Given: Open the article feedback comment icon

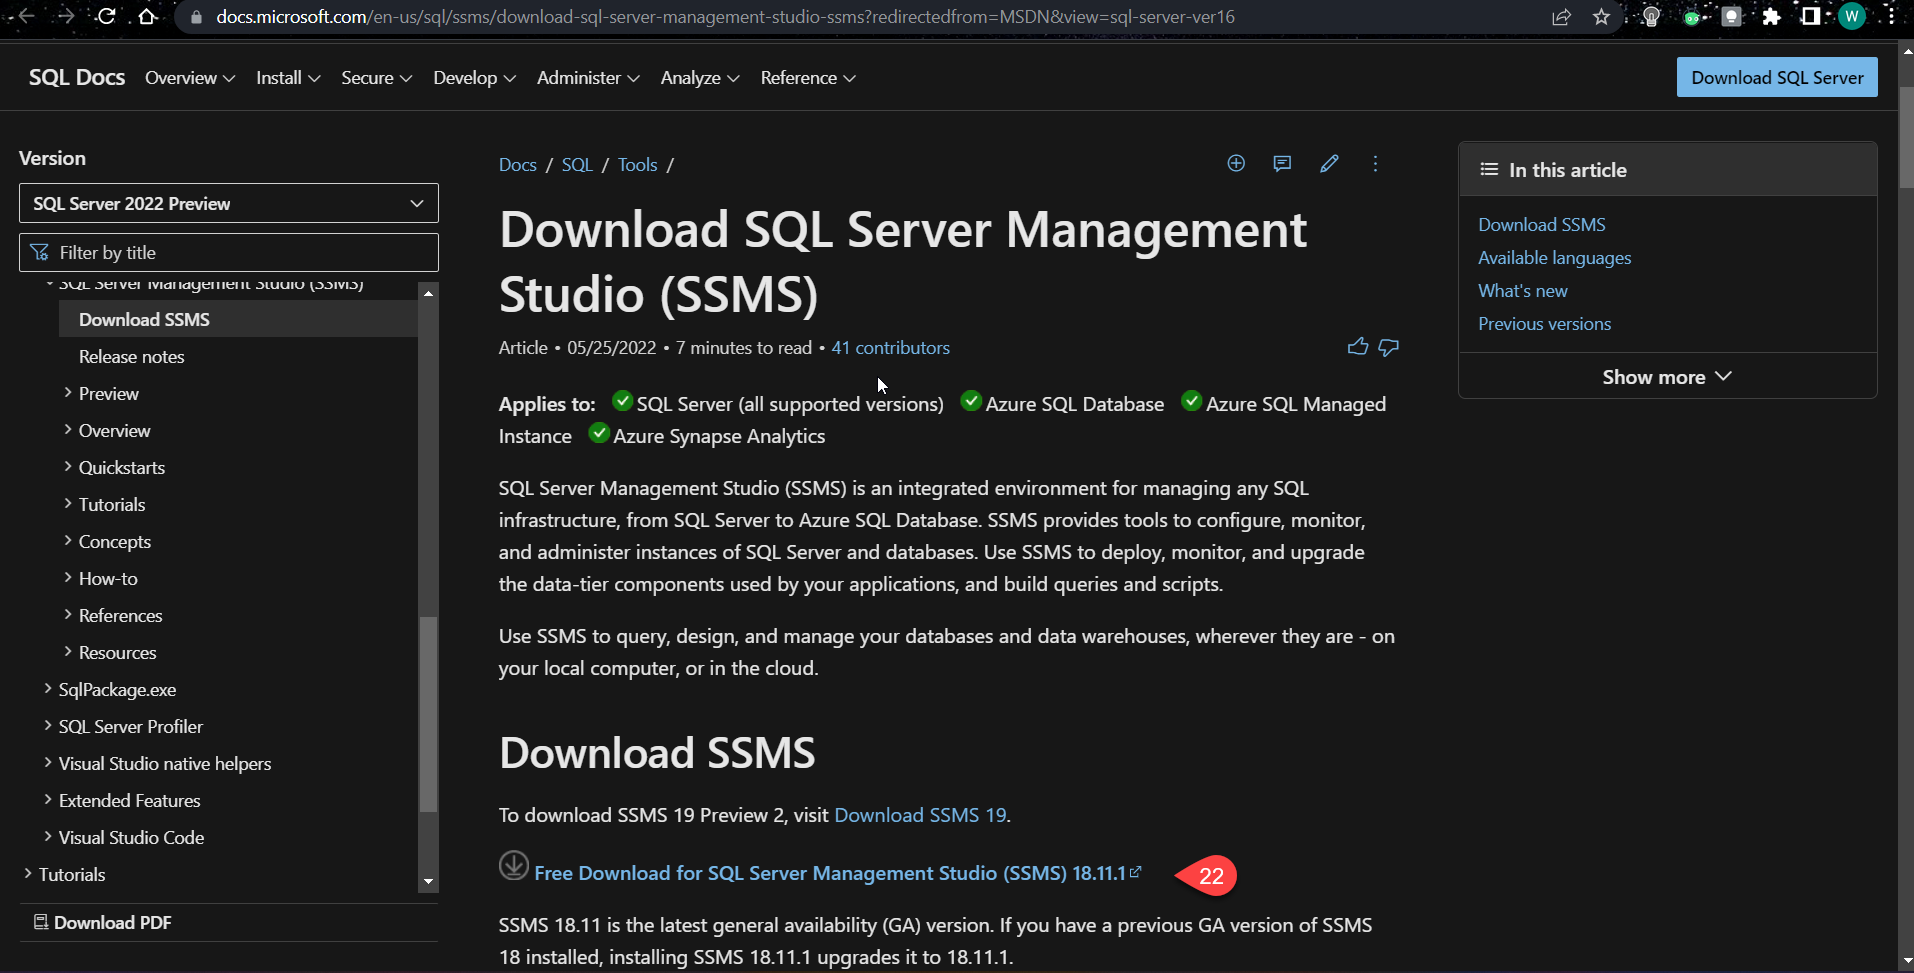Looking at the screenshot, I should click(1282, 164).
